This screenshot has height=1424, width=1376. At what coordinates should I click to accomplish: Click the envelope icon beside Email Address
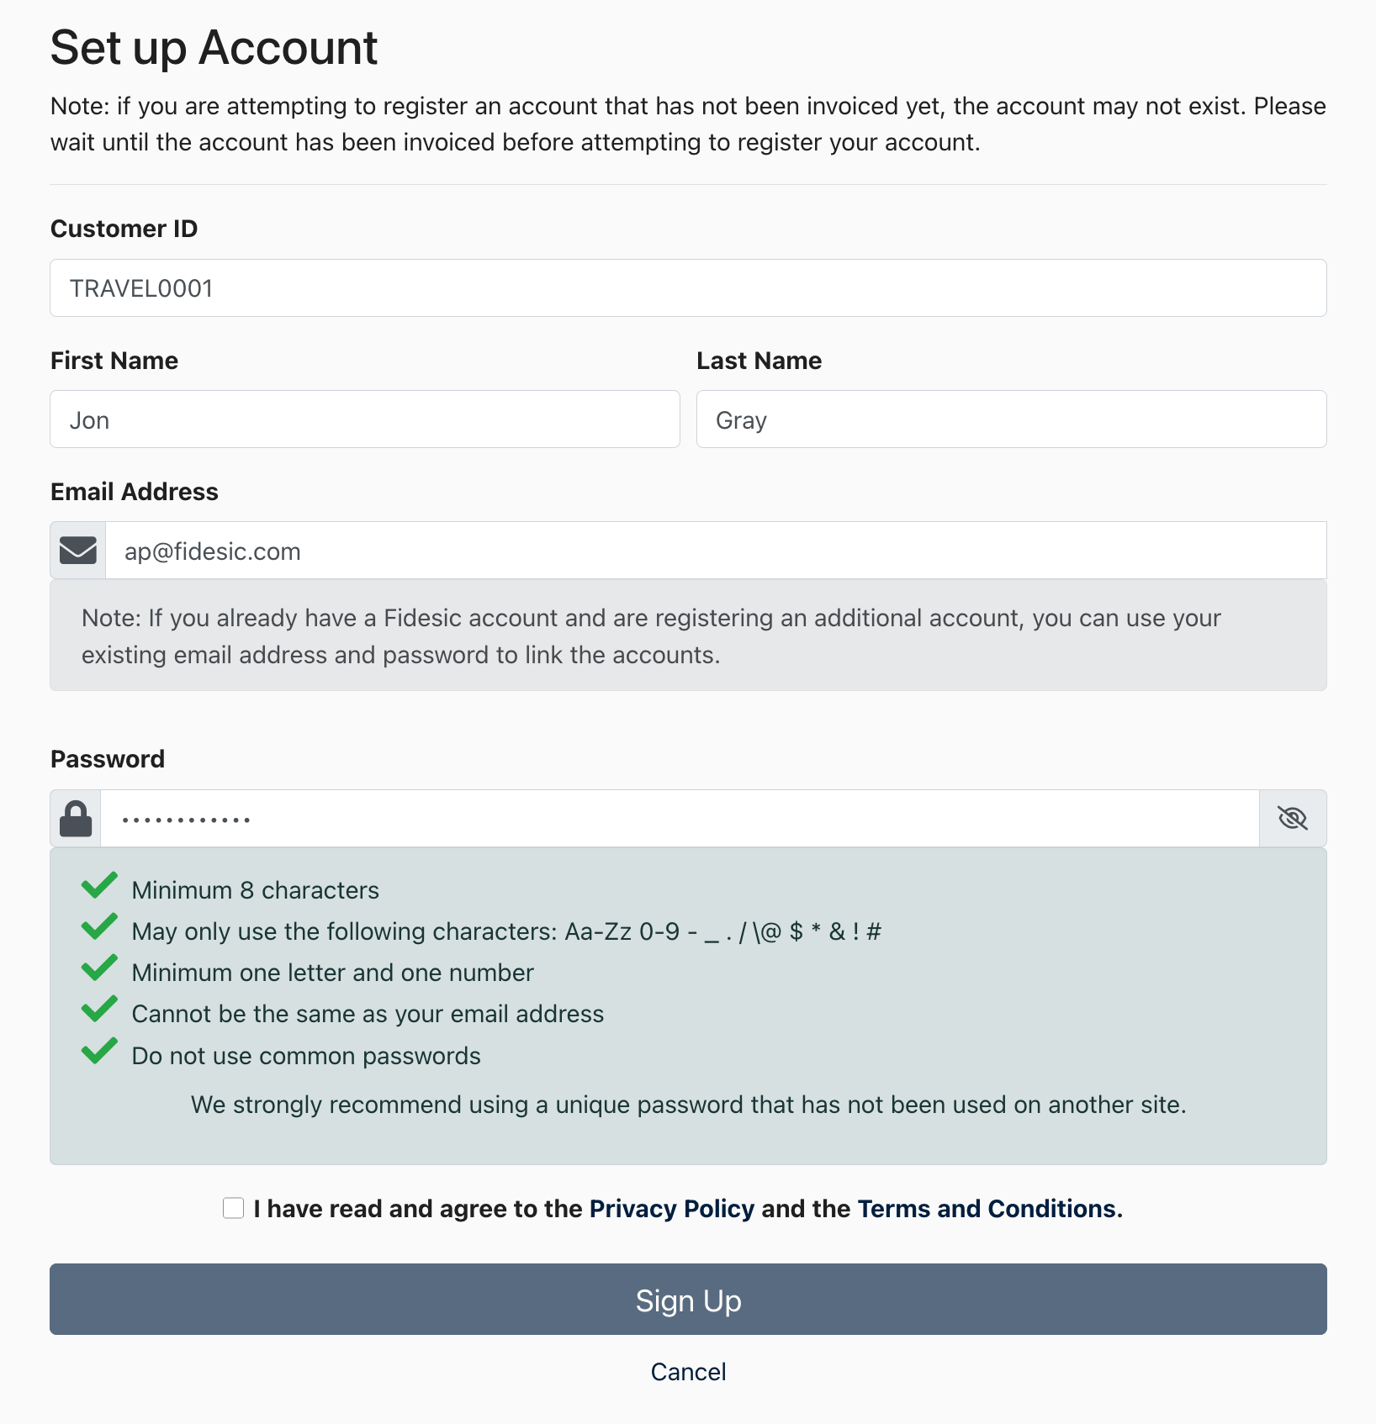(76, 549)
